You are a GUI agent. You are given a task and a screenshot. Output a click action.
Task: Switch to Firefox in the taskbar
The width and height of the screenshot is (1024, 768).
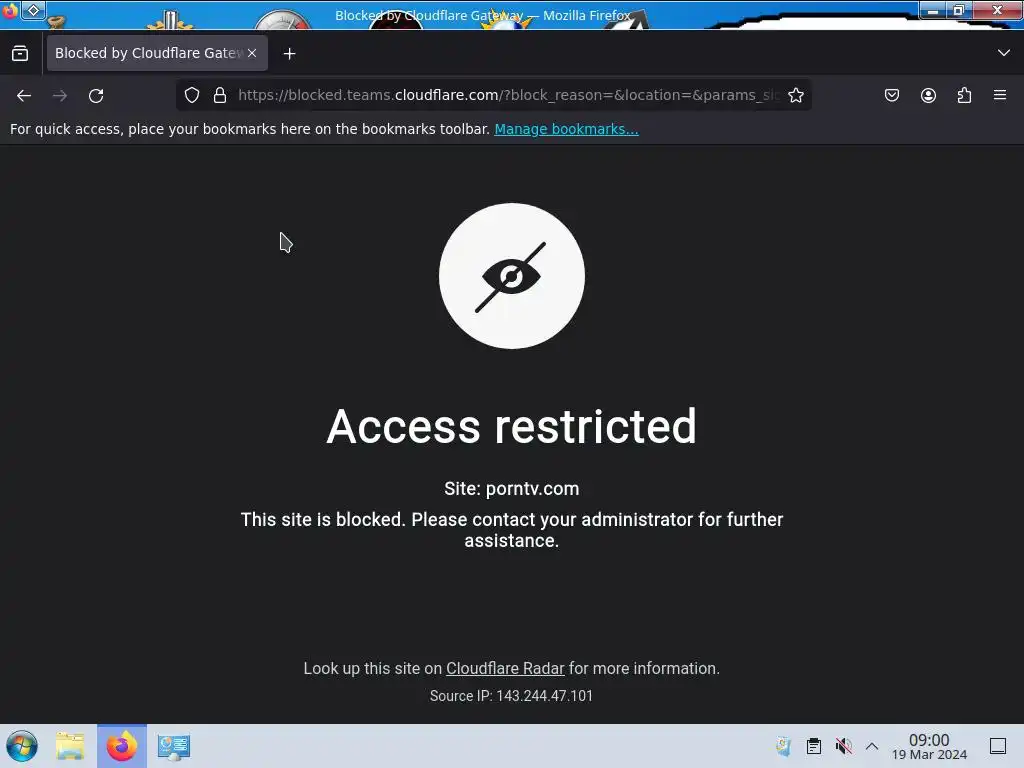tap(122, 746)
